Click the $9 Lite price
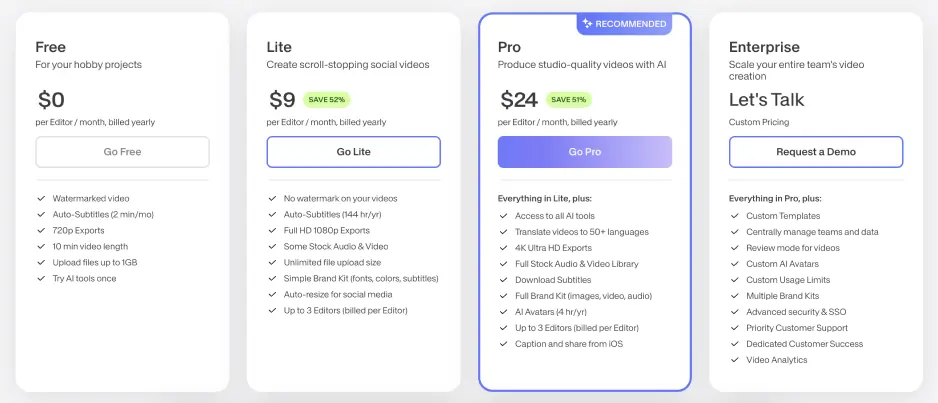 pos(282,100)
